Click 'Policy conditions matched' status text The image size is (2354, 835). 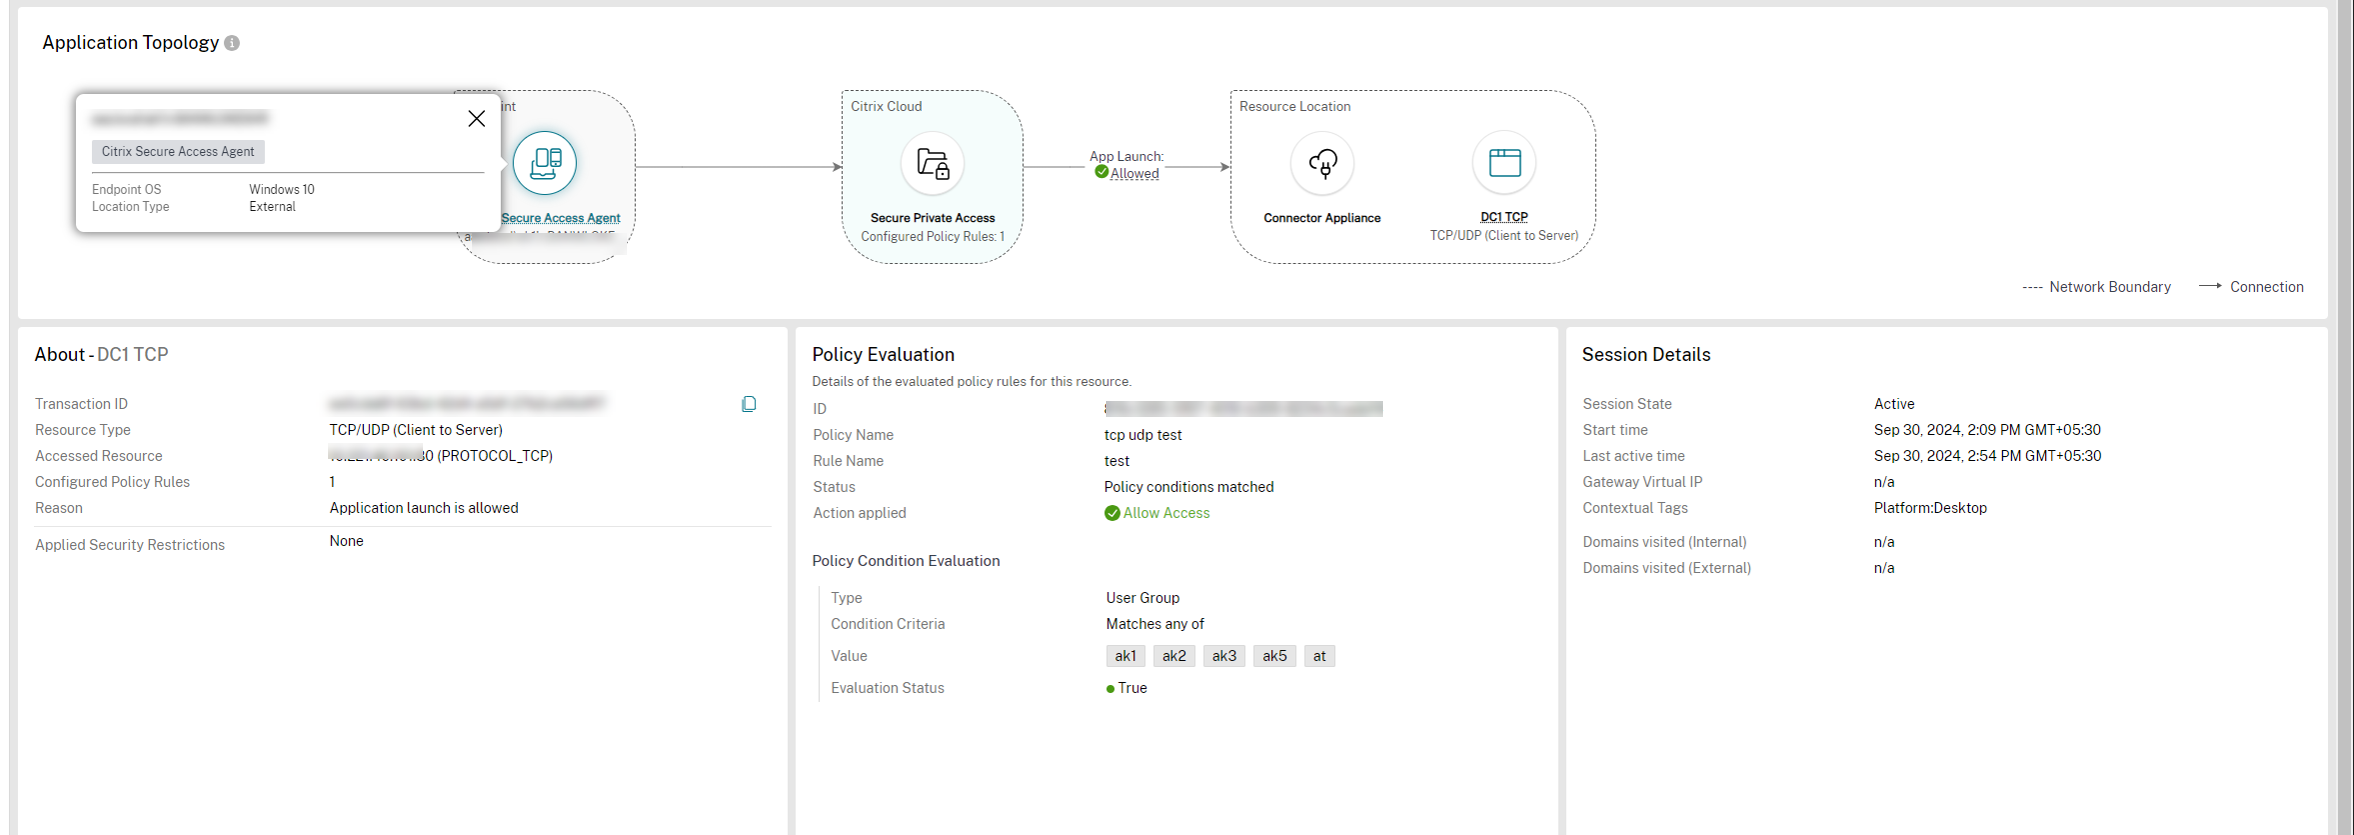tap(1189, 487)
